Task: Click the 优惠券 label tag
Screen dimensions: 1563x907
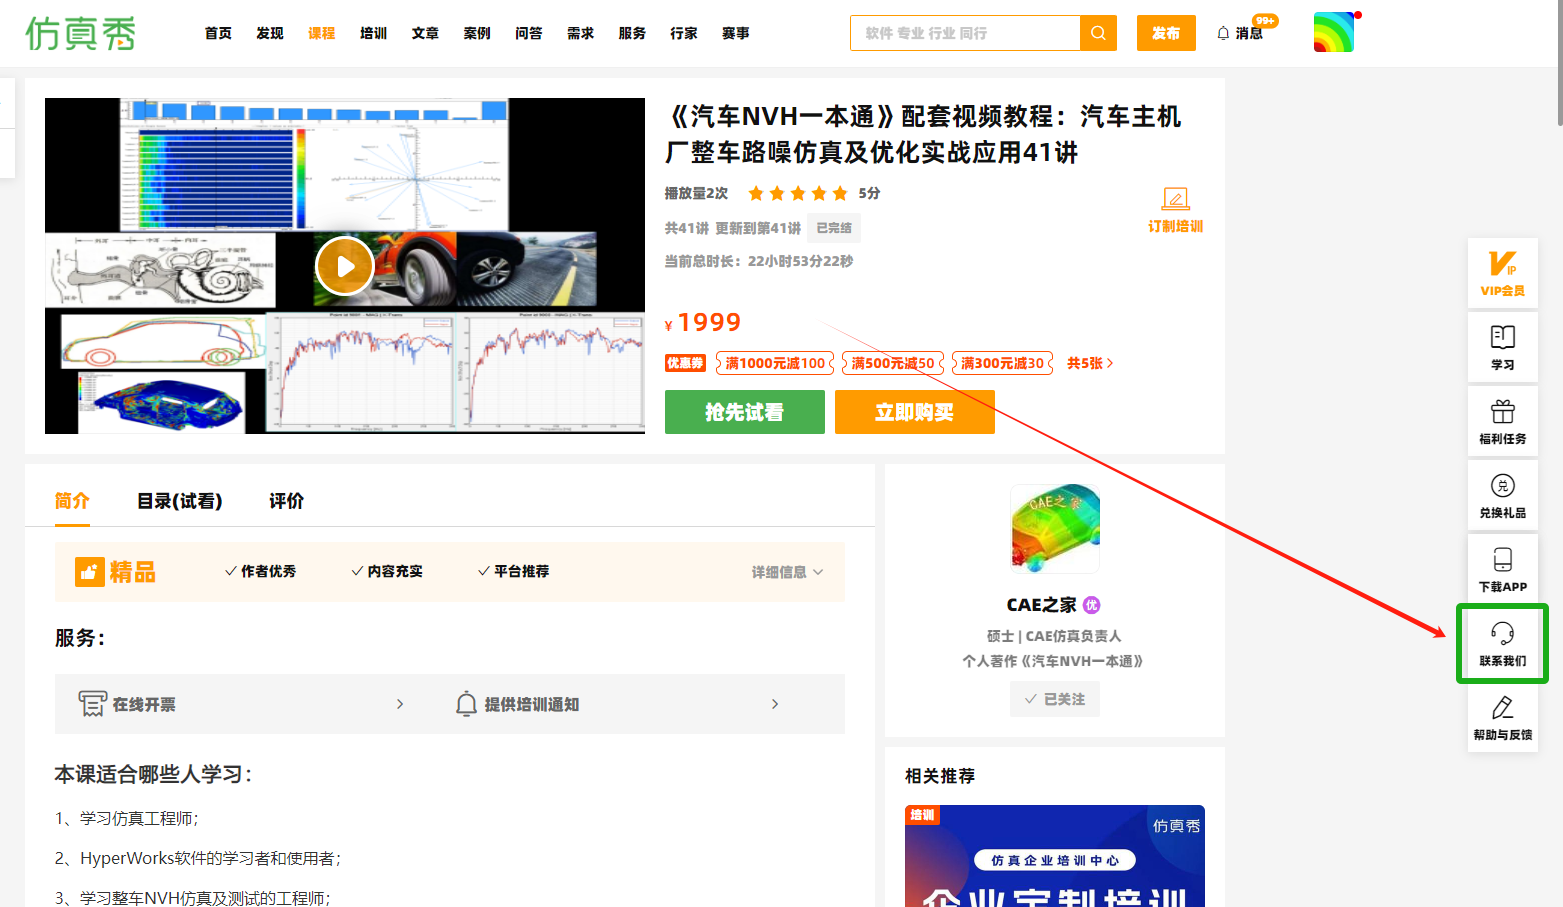Action: click(685, 363)
